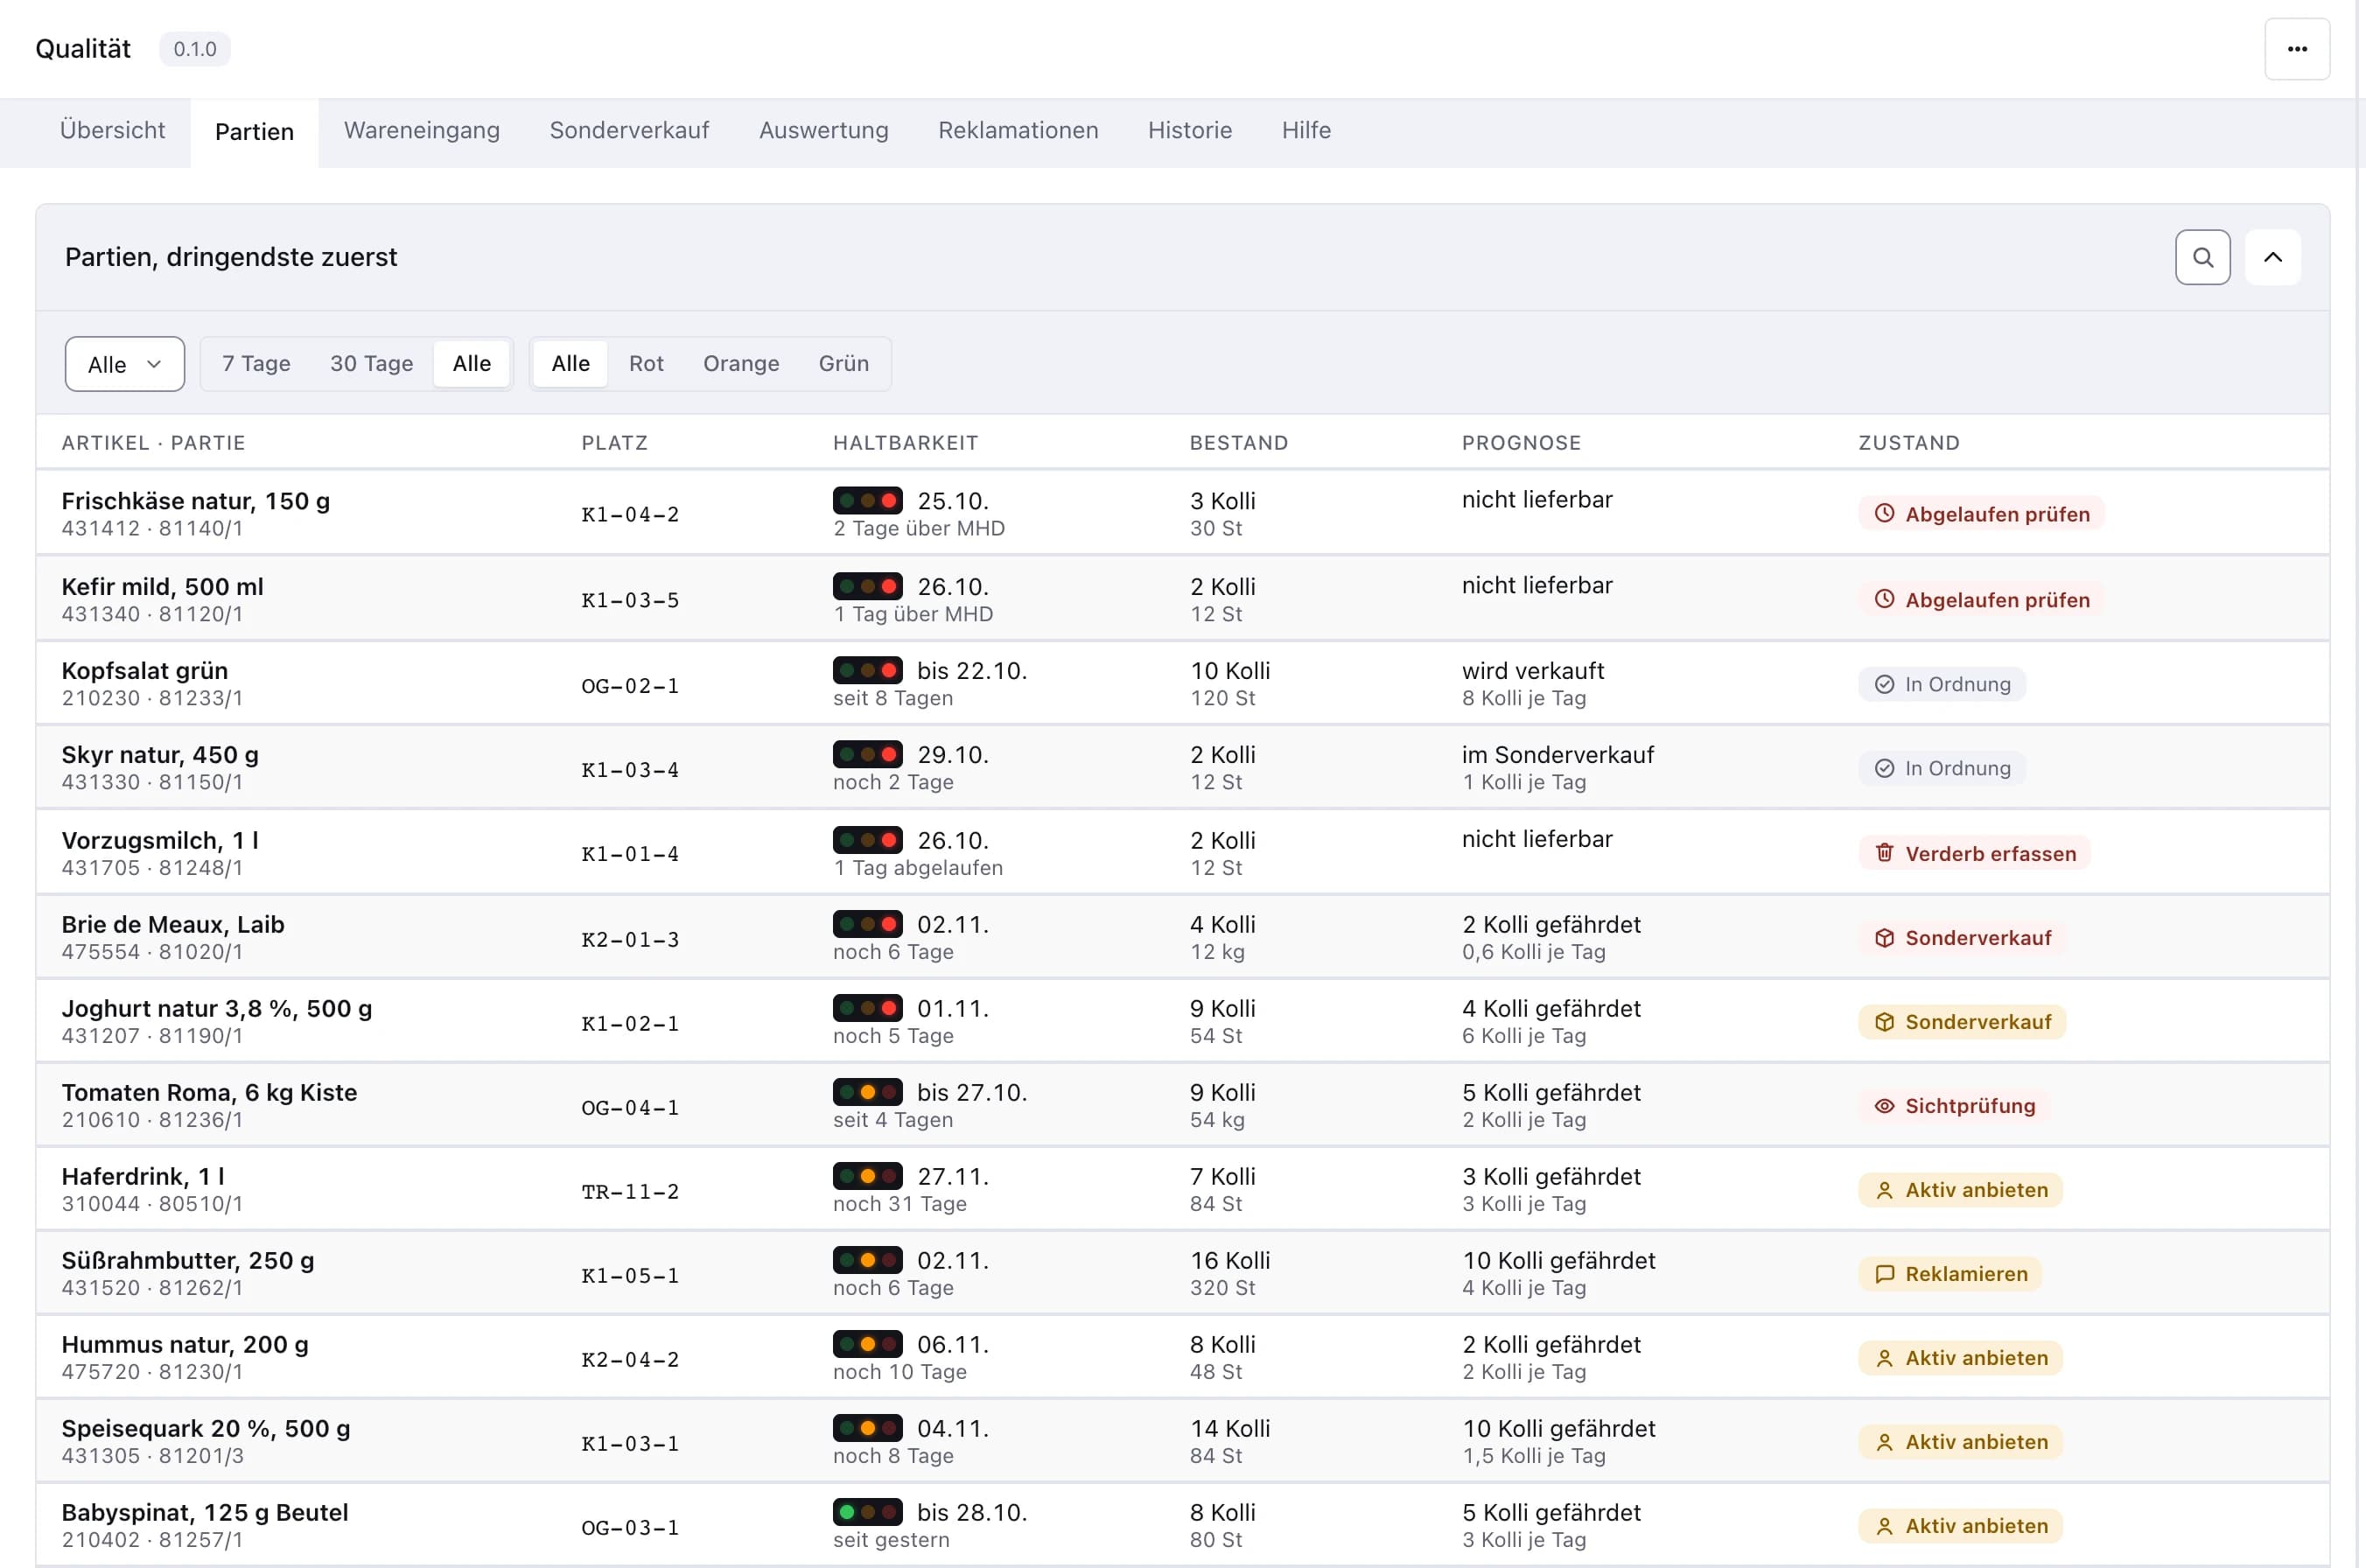Screen dimensions: 2366x1568
Task: Select Alle in the colour filter
Action: (x=570, y=363)
